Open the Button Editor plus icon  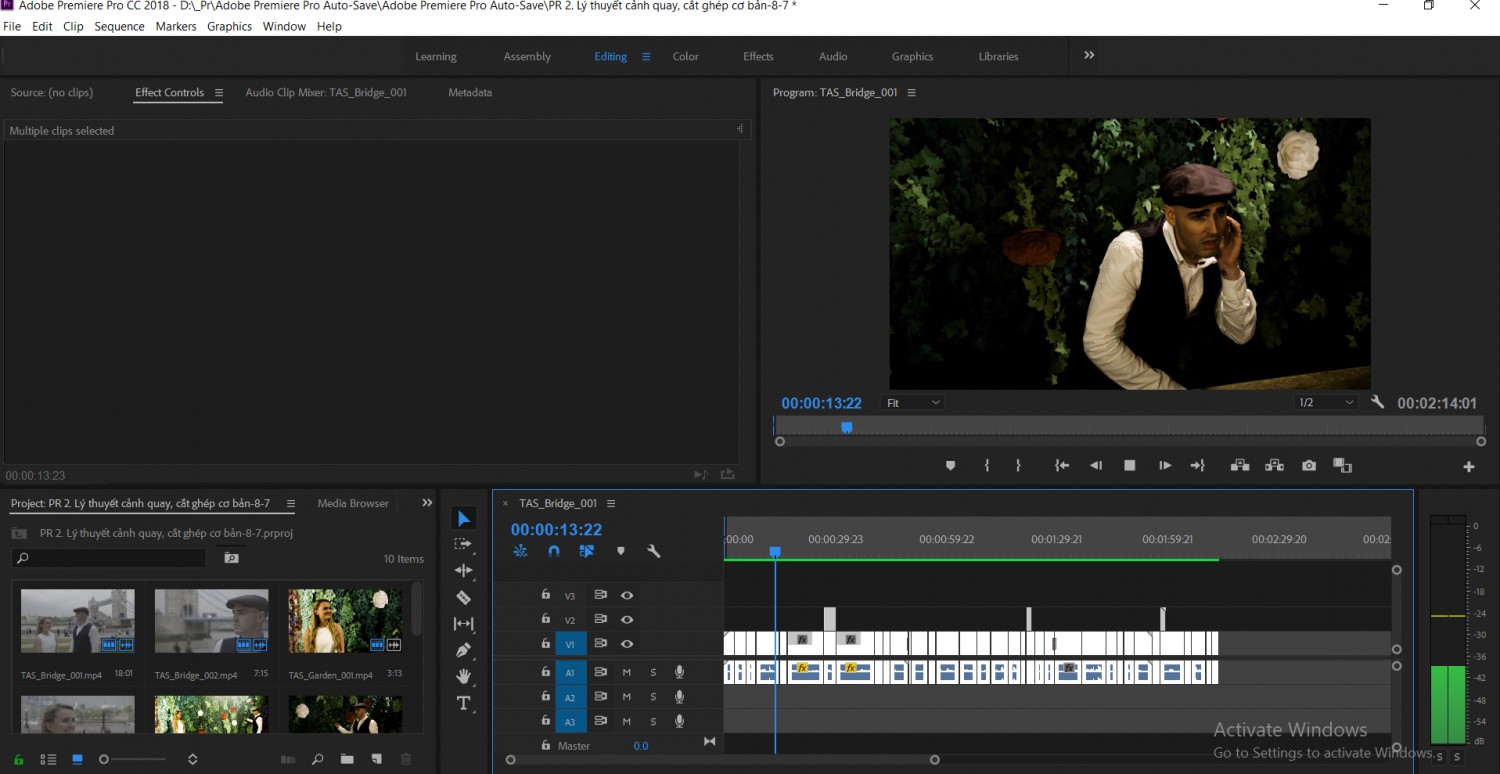1469,466
